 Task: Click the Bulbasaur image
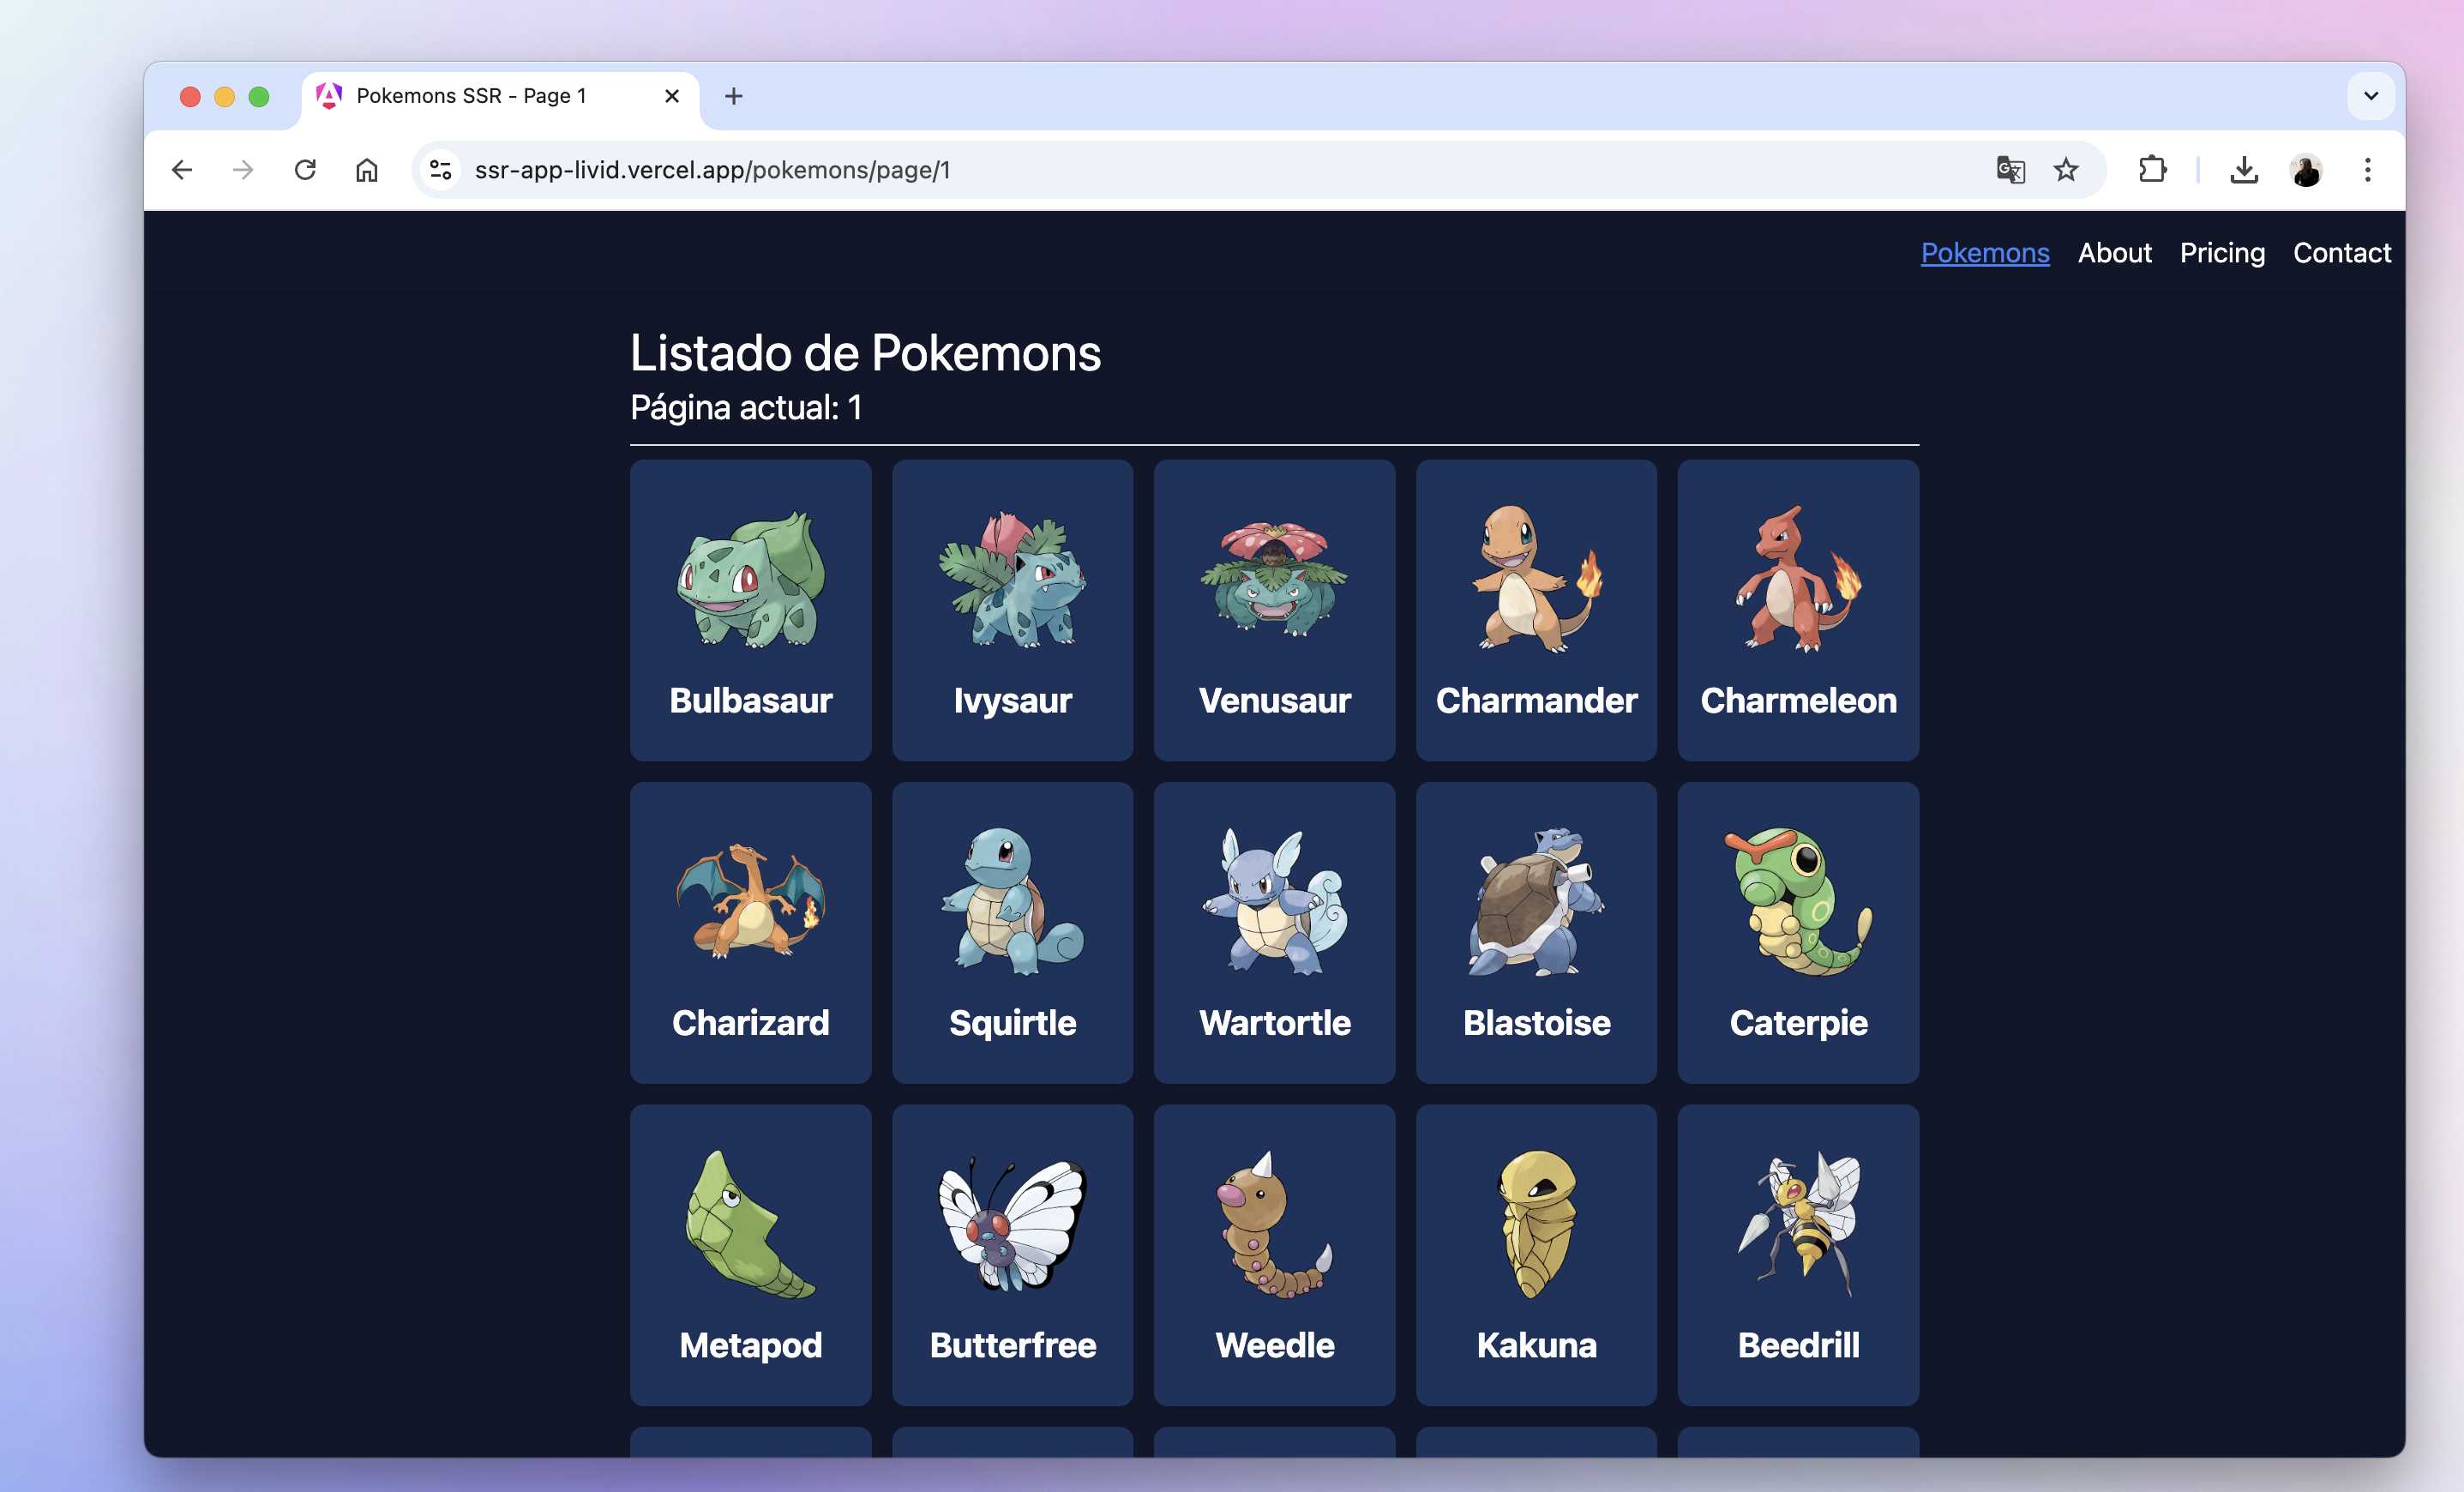pos(750,579)
